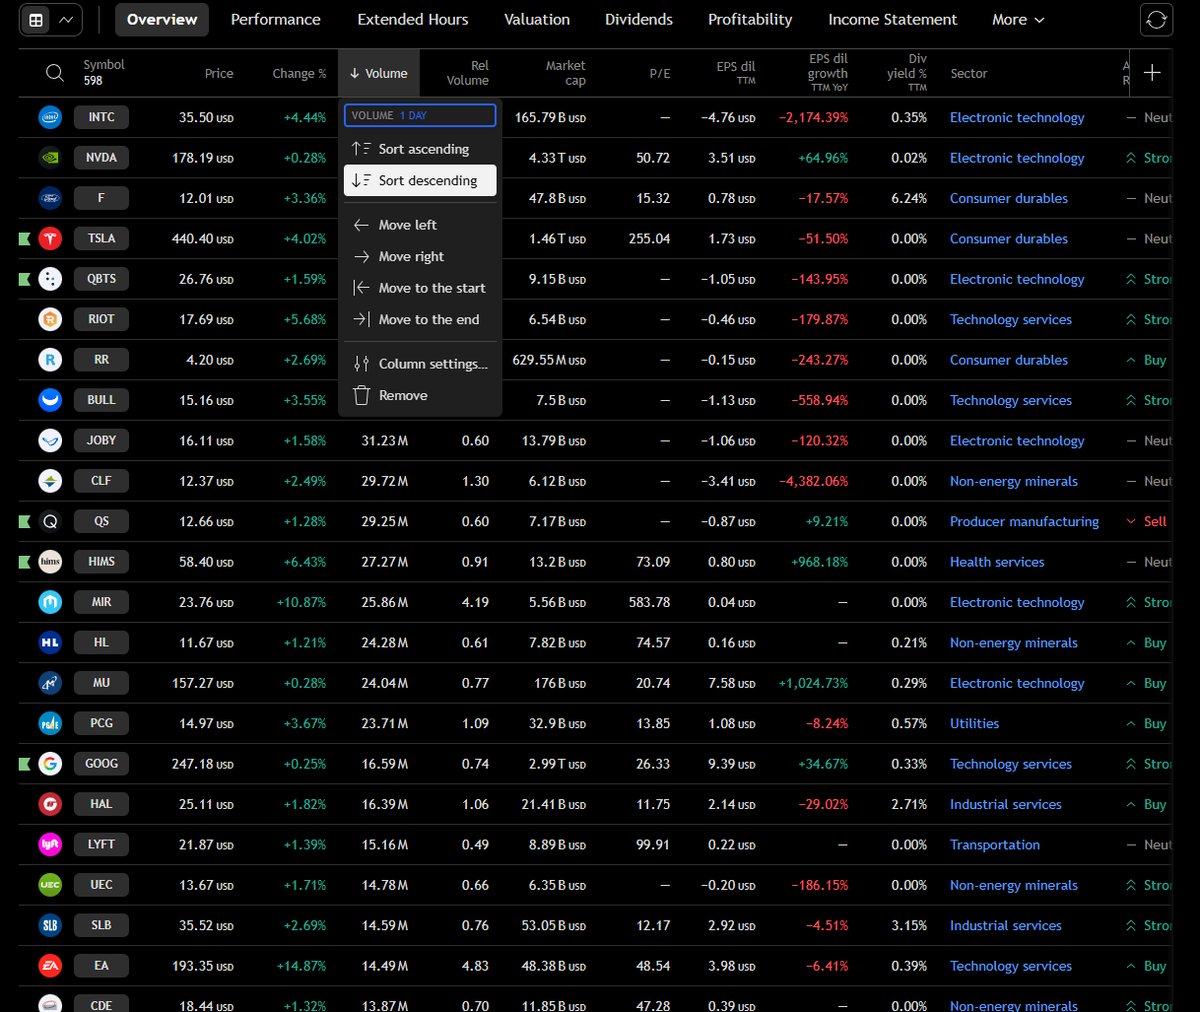Screen dimensions: 1200x1012
Task: Click the NVIDIA NVDA logo icon
Action: click(x=50, y=158)
